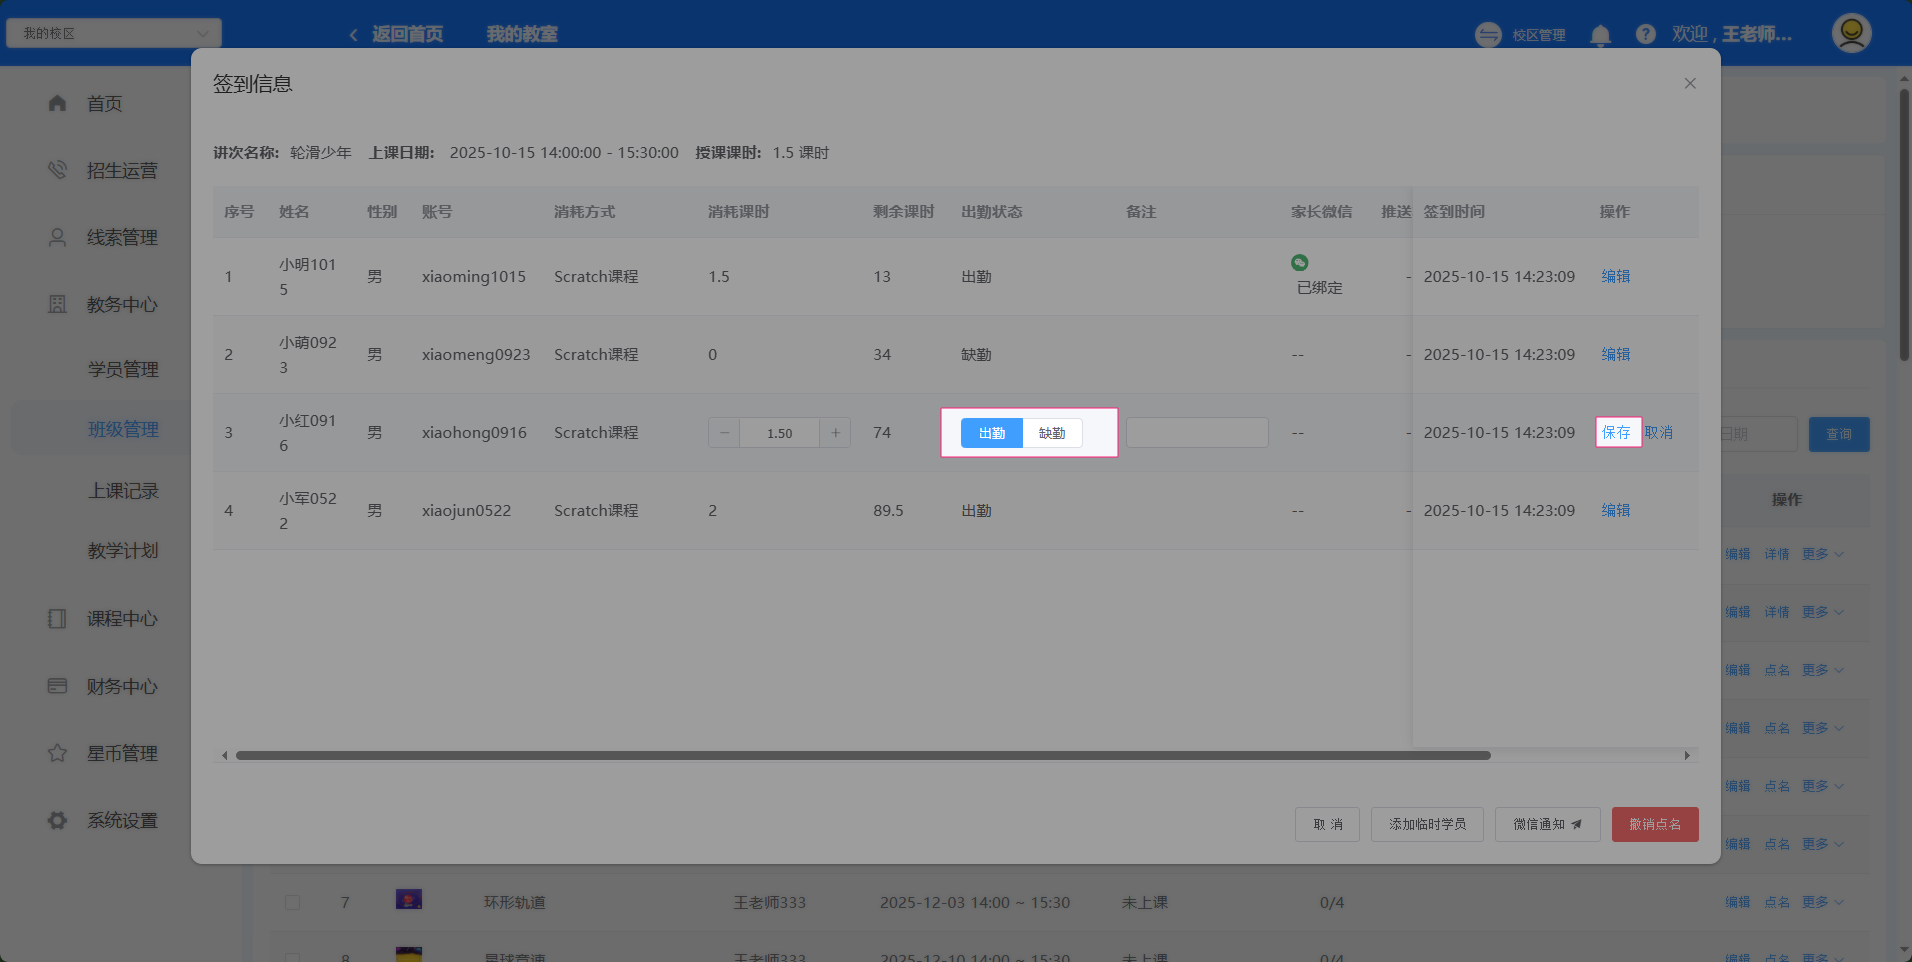Image resolution: width=1912 pixels, height=962 pixels.
Task: Click the 线索管理 person icon
Action: click(57, 237)
